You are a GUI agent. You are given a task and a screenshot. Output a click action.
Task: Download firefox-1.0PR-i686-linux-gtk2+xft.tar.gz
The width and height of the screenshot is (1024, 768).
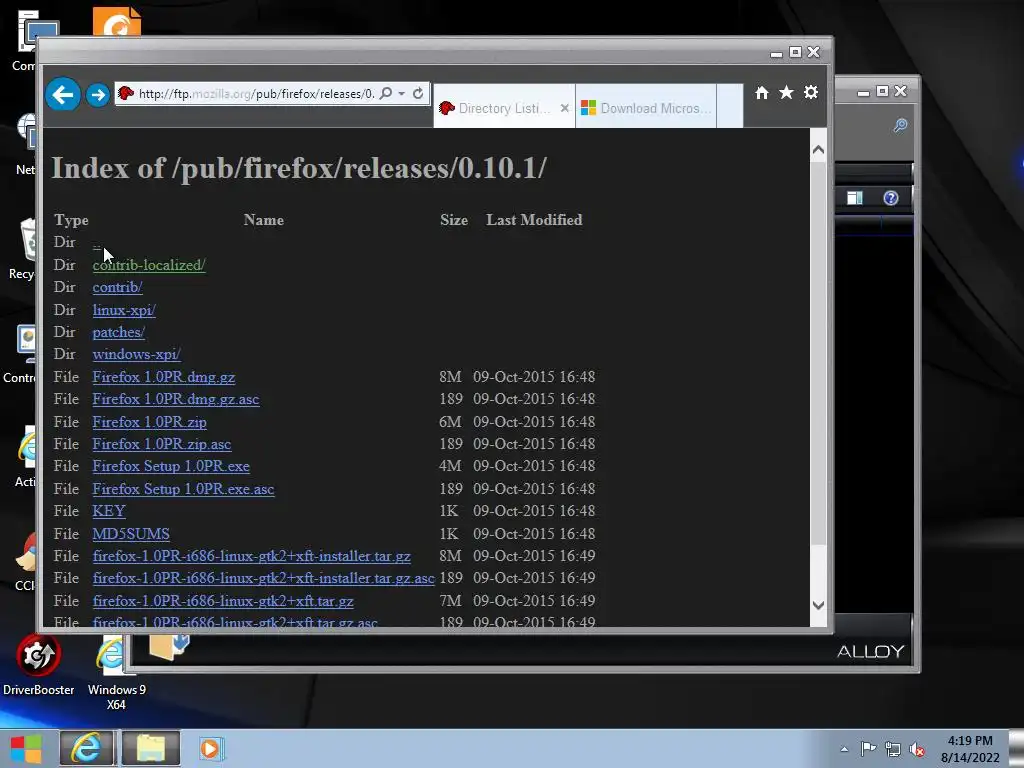pos(223,601)
